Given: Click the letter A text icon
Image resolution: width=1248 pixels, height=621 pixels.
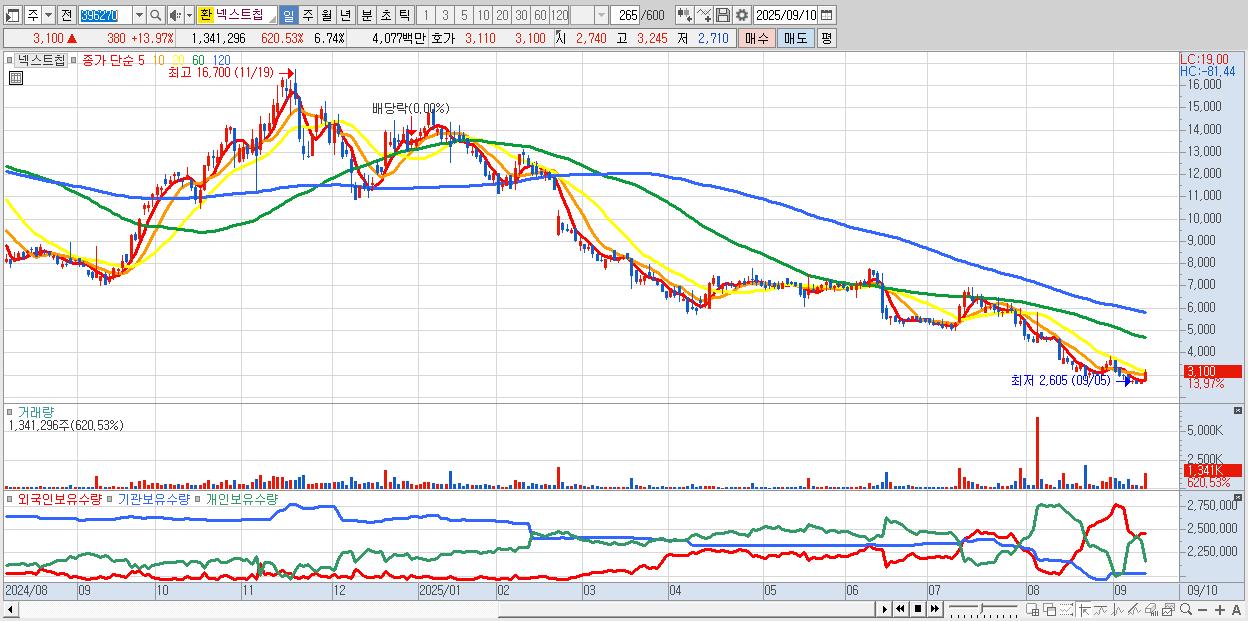Looking at the screenshot, I should (x=1236, y=610).
